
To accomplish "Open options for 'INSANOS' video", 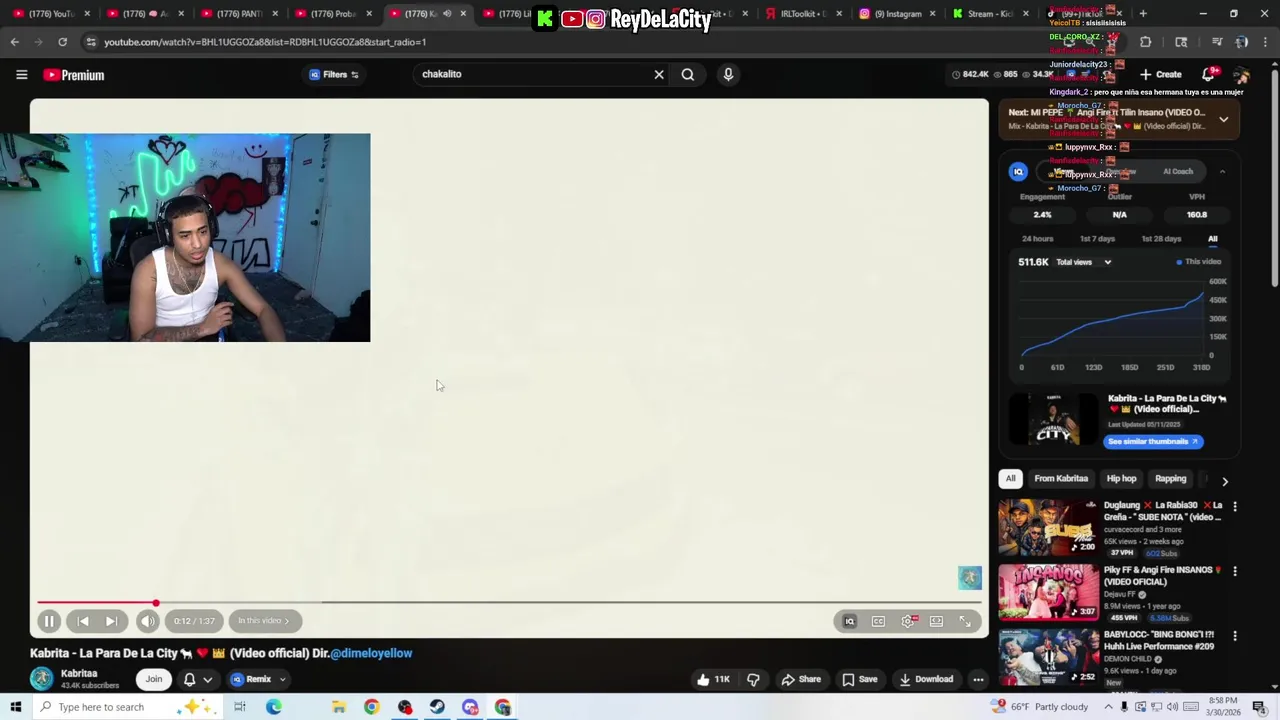I will coord(1234,571).
